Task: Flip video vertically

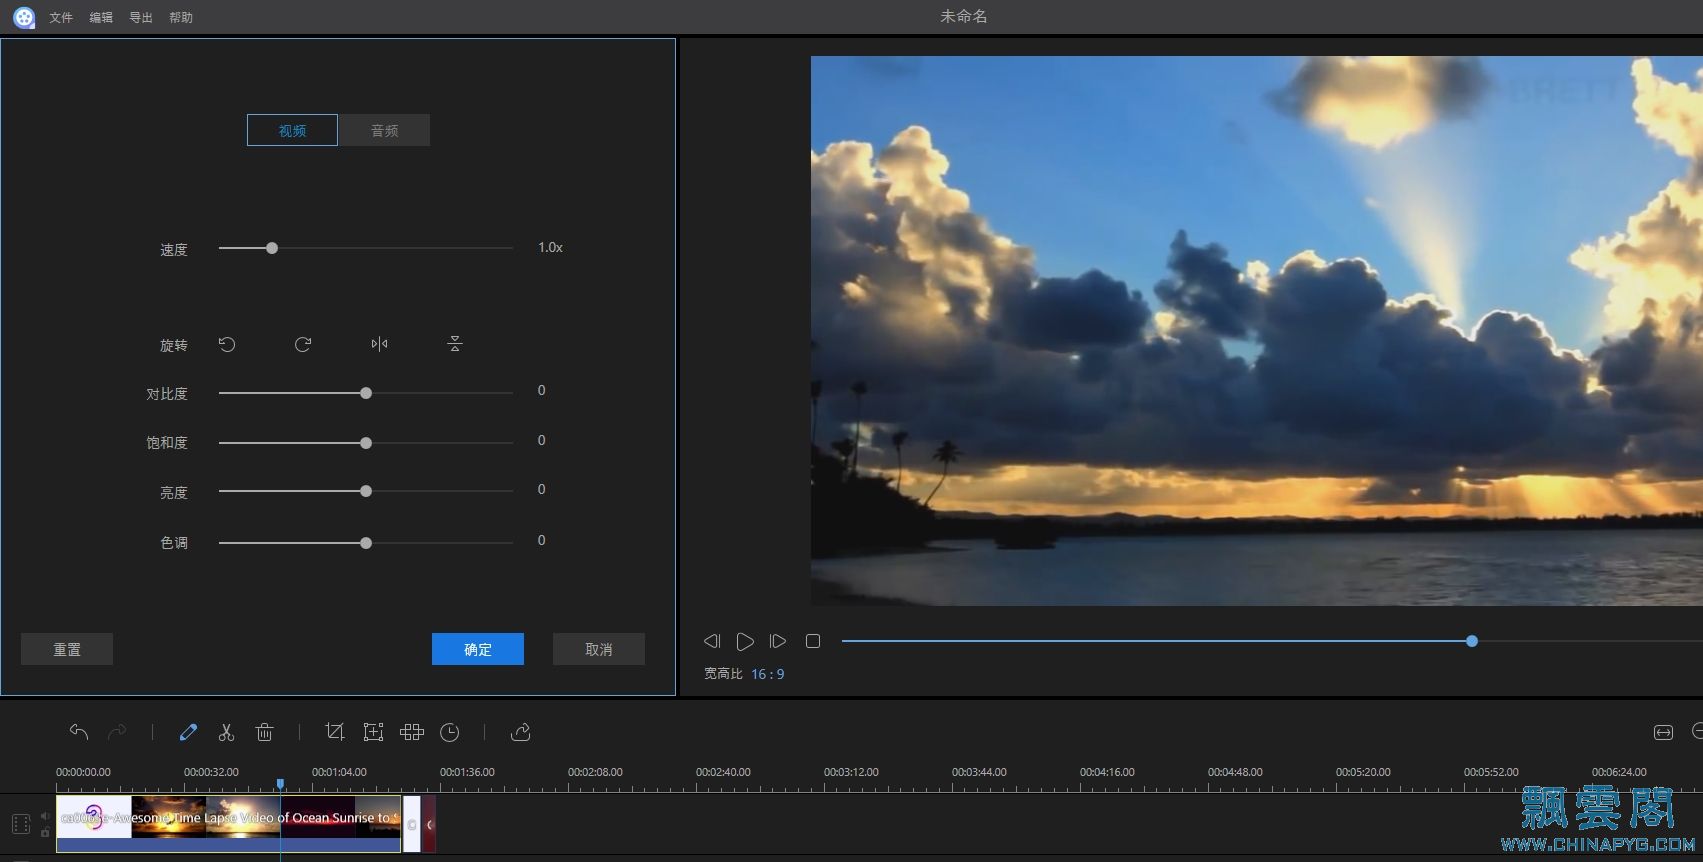Action: (455, 344)
